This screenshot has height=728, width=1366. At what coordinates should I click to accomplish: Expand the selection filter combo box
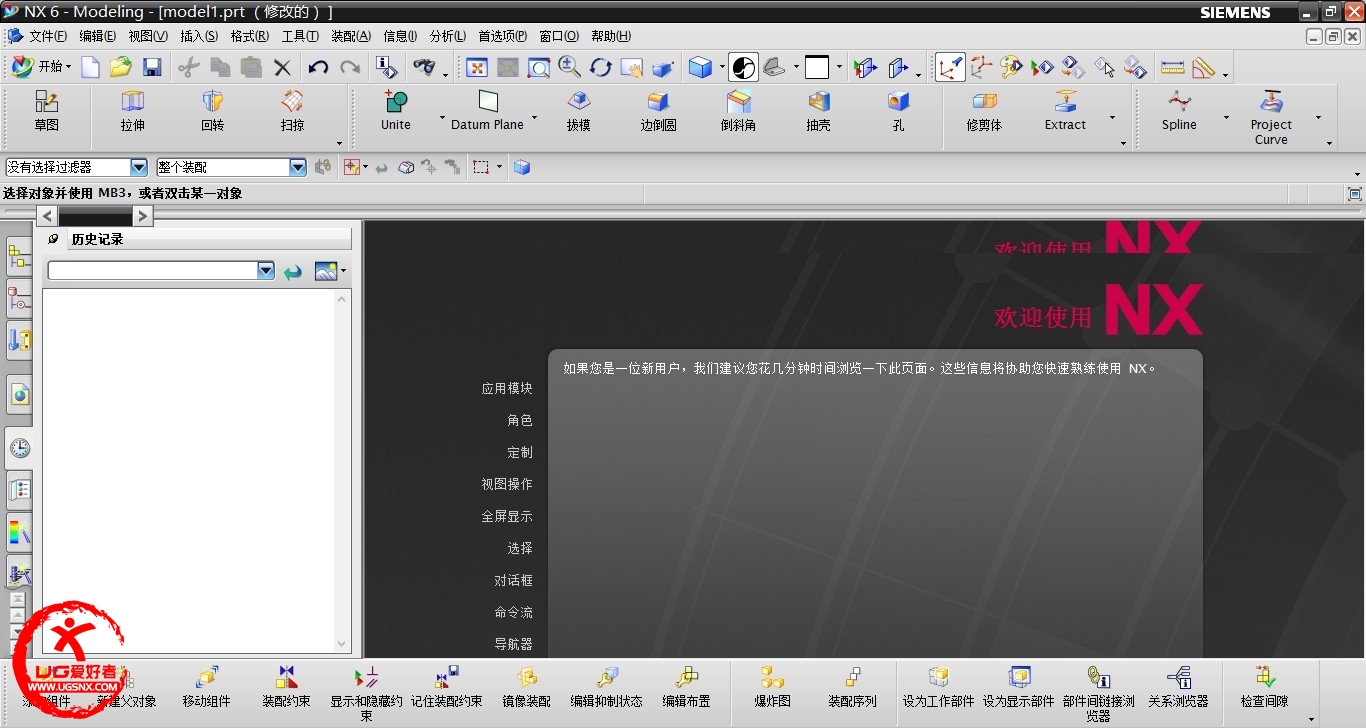point(139,168)
